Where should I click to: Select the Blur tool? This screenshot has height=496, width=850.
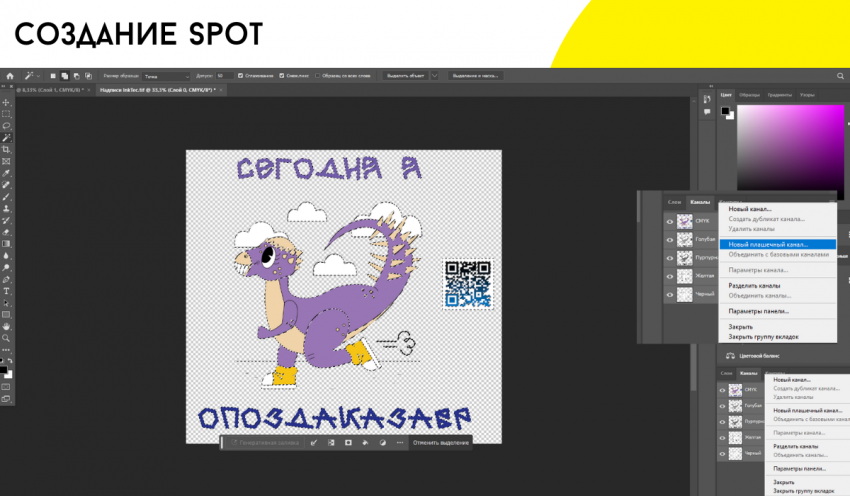[x=6, y=255]
